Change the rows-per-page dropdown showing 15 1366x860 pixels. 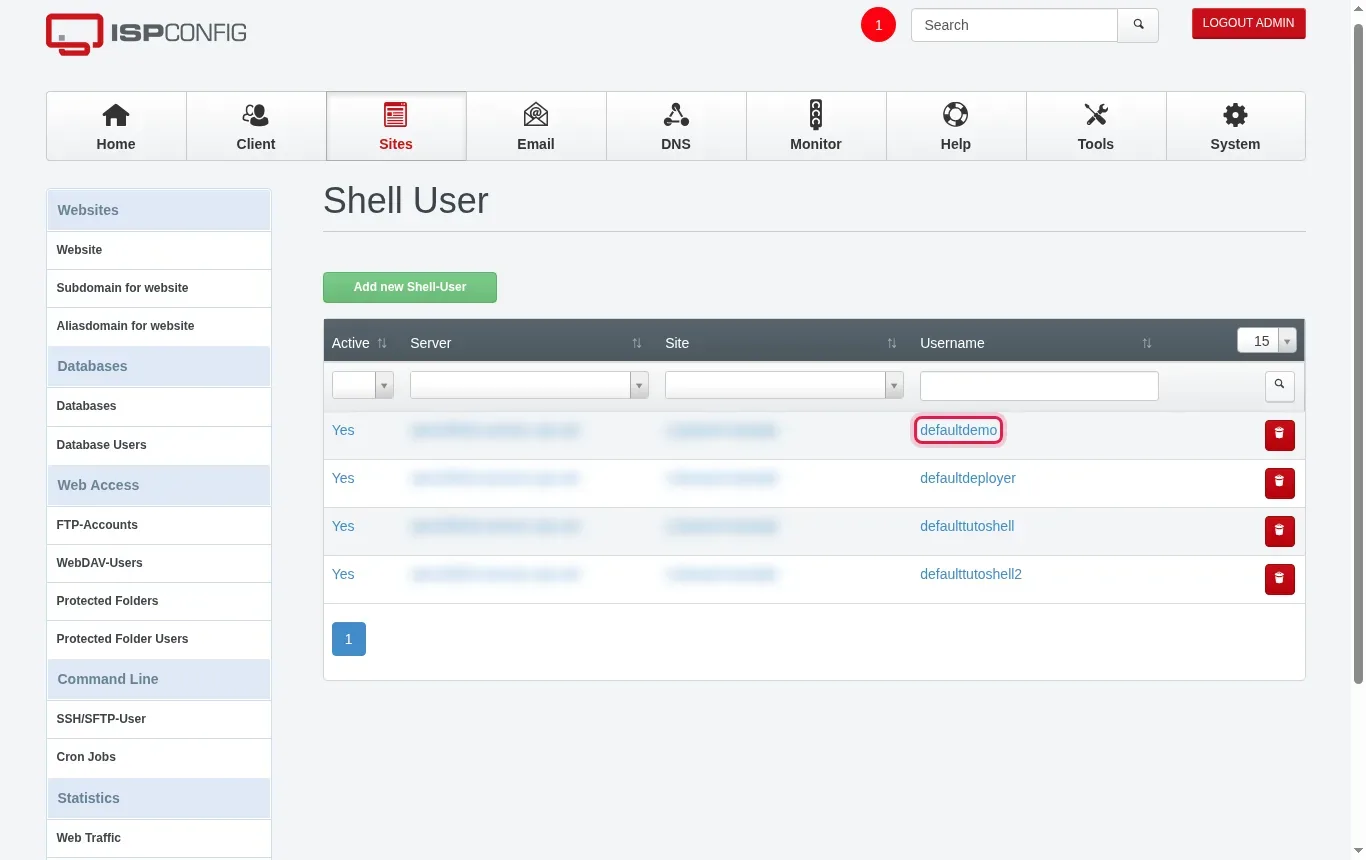pos(1267,341)
